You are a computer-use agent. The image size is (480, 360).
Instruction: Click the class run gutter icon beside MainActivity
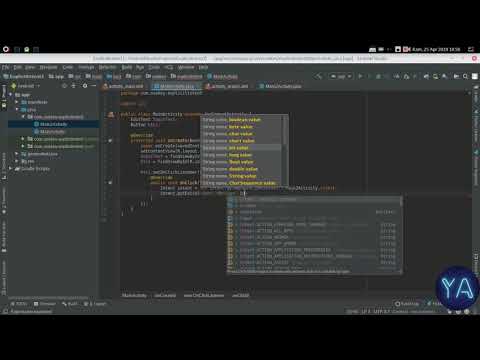click(x=111, y=115)
